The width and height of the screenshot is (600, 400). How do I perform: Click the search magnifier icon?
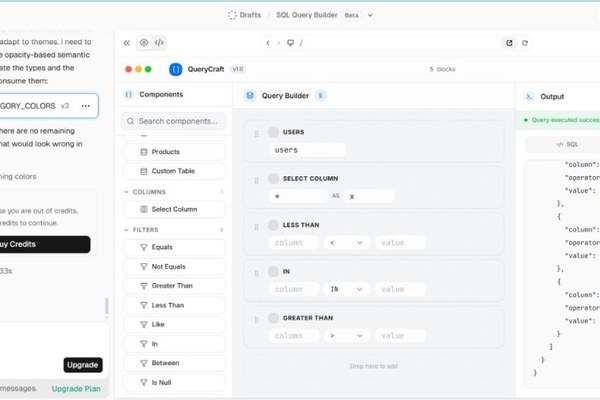130,121
